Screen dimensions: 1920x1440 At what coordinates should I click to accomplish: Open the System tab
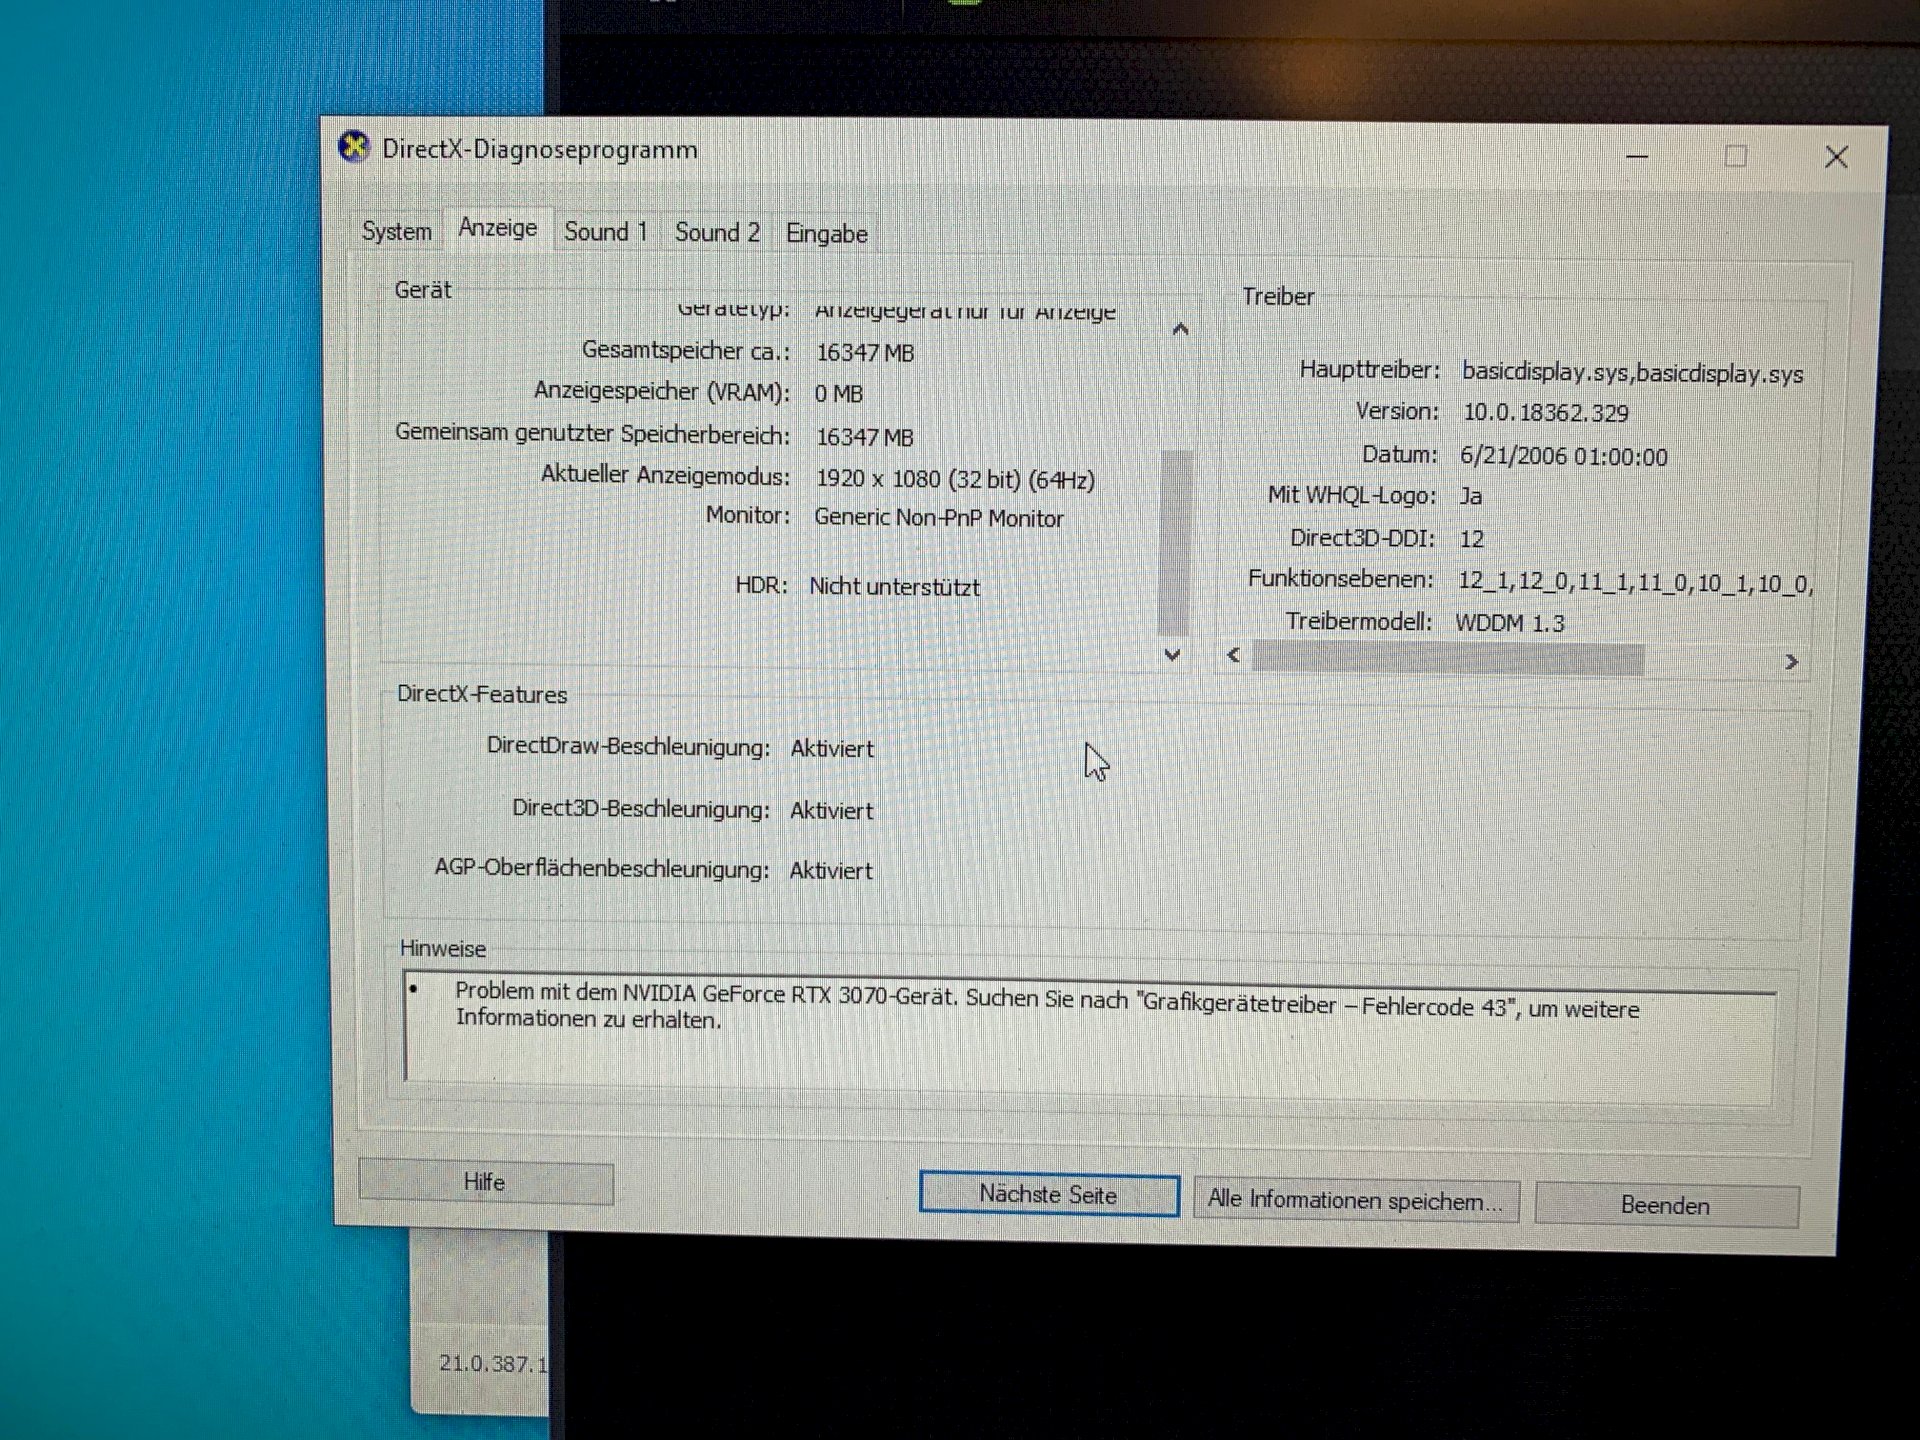tap(396, 232)
